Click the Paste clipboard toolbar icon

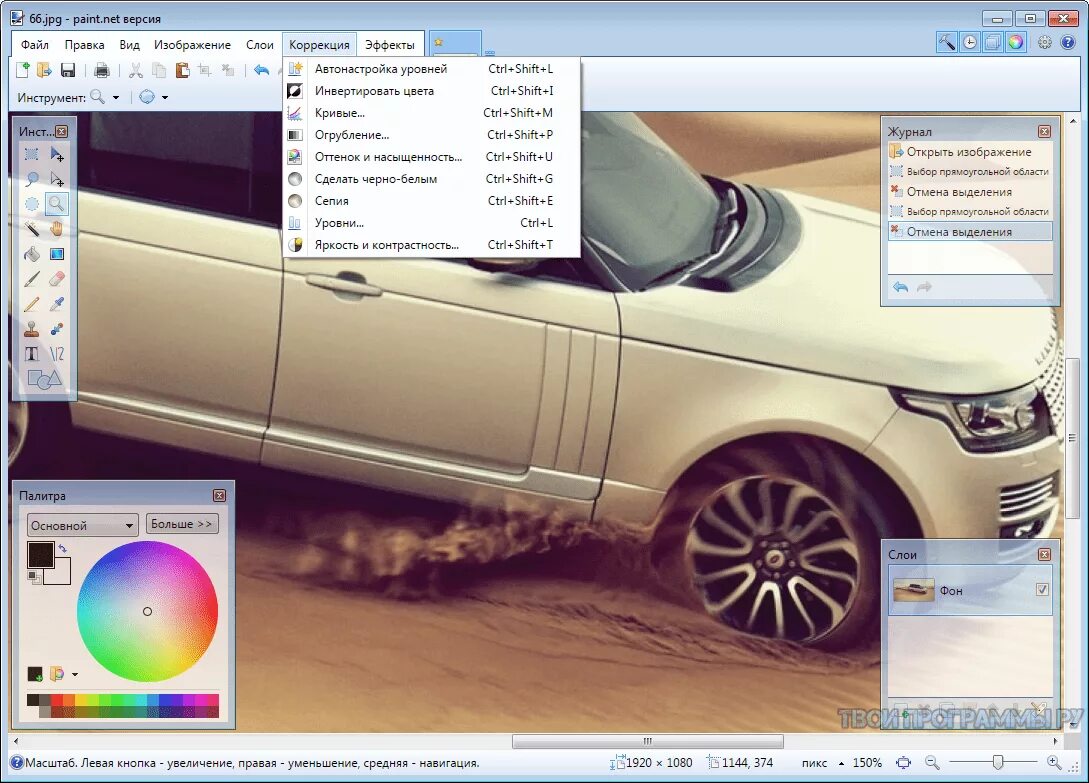182,69
